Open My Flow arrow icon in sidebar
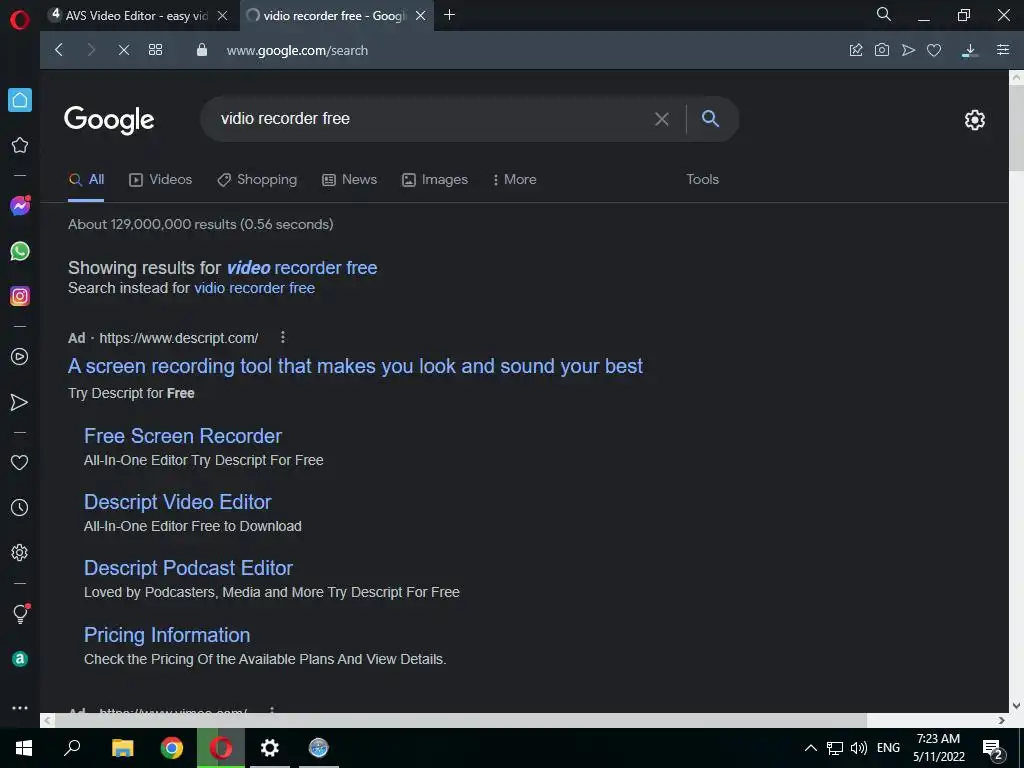Viewport: 1024px width, 768px height. pyautogui.click(x=20, y=402)
